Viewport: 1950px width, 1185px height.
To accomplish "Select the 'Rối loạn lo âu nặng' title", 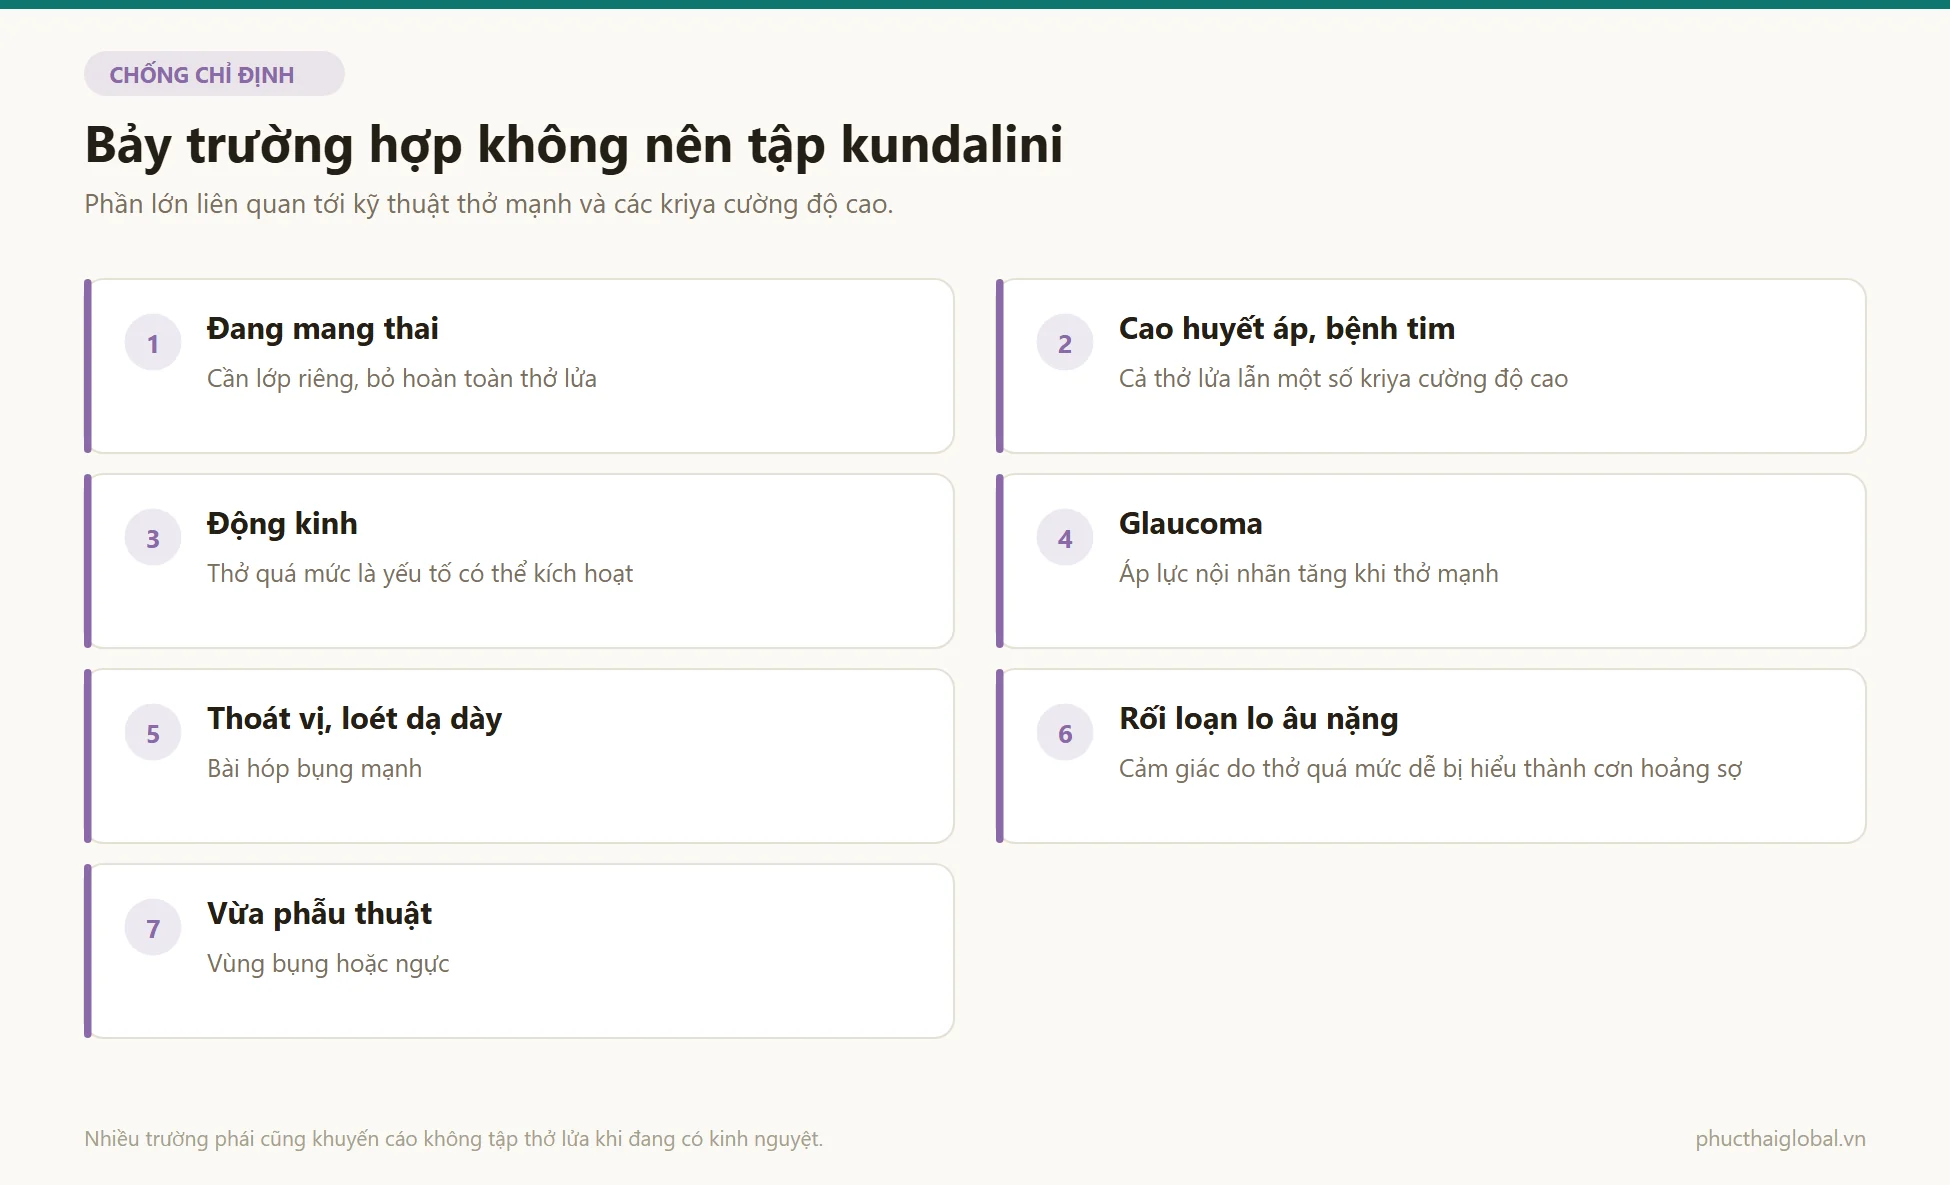I will (x=1258, y=718).
